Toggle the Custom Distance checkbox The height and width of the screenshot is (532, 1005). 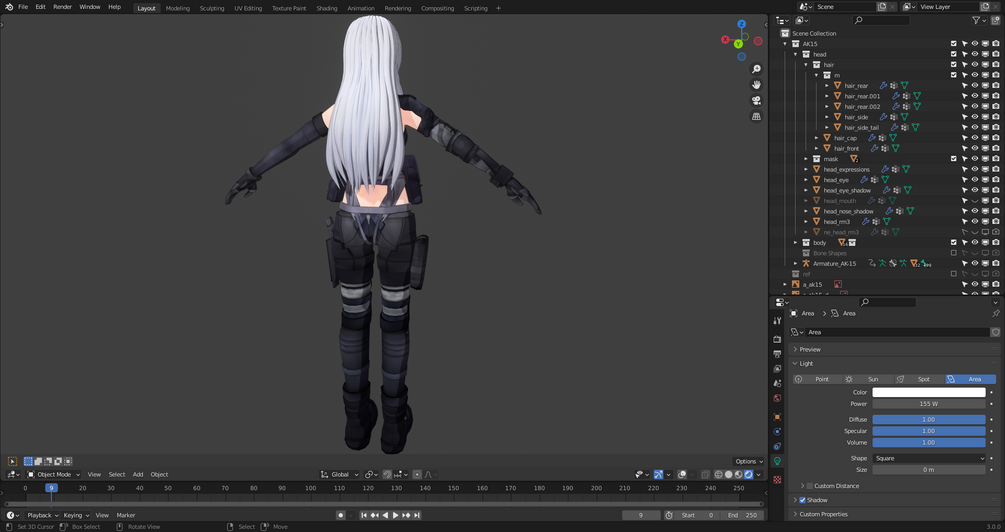point(809,486)
